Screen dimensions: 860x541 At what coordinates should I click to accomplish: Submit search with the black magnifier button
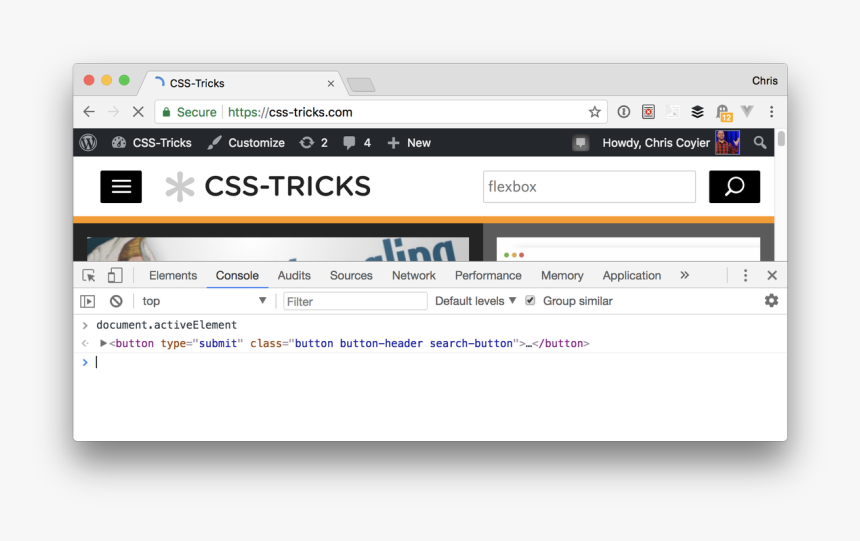734,187
